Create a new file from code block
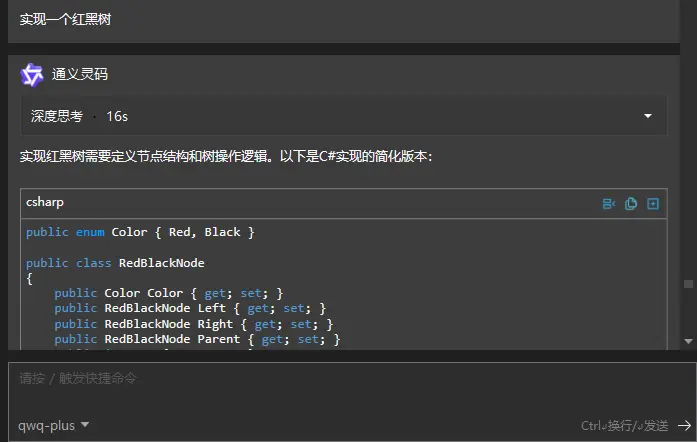 [653, 203]
